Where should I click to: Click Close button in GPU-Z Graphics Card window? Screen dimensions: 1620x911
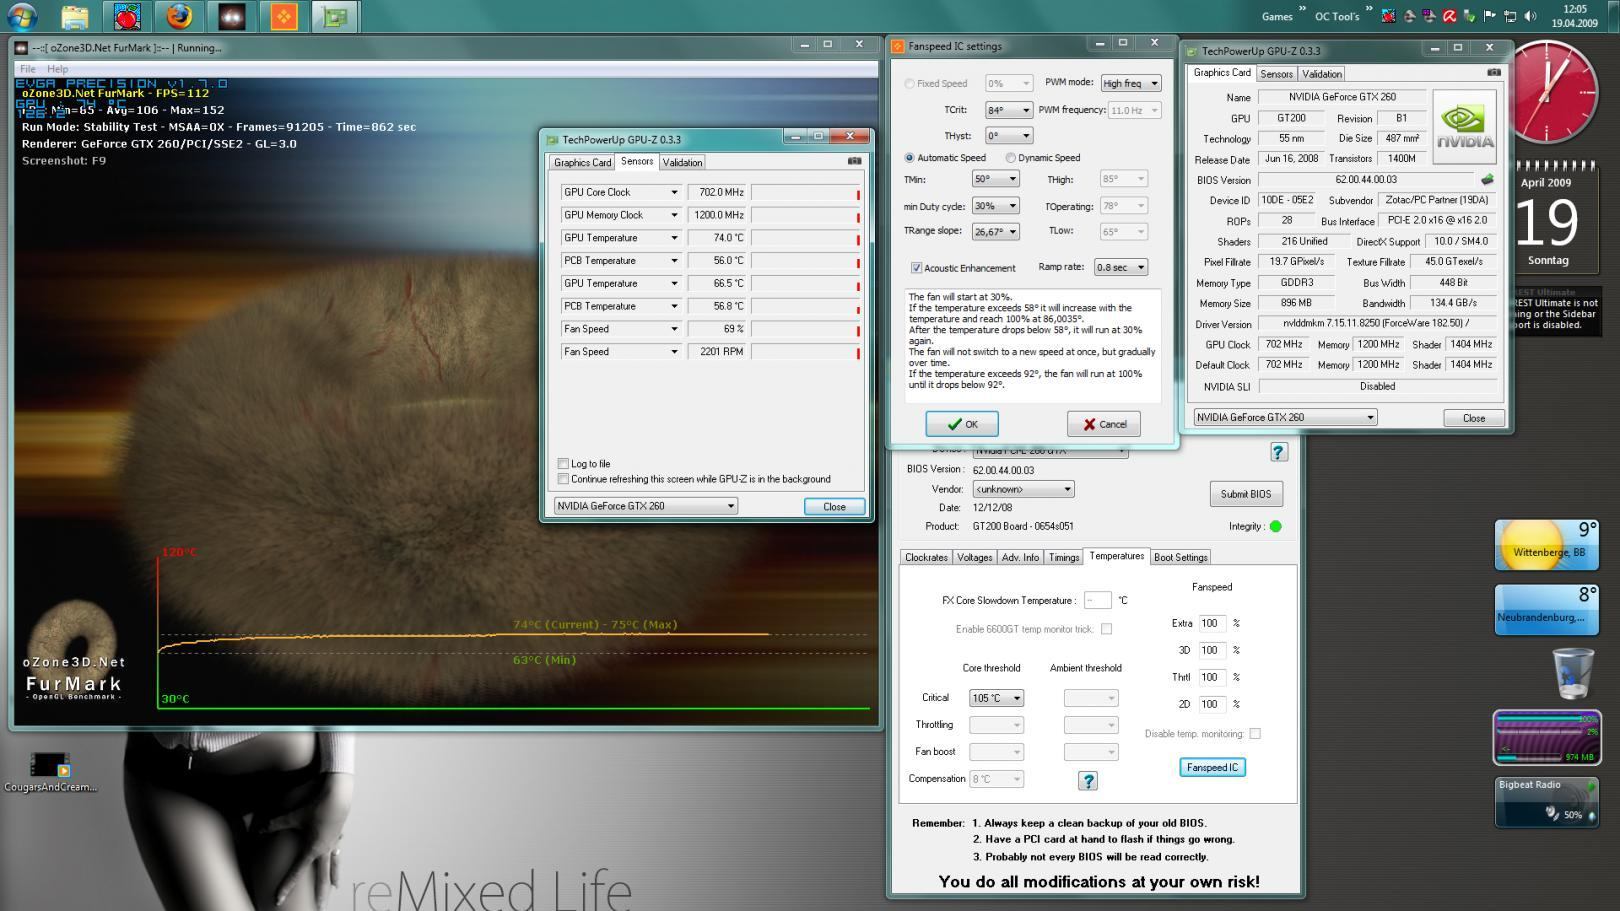click(1474, 418)
